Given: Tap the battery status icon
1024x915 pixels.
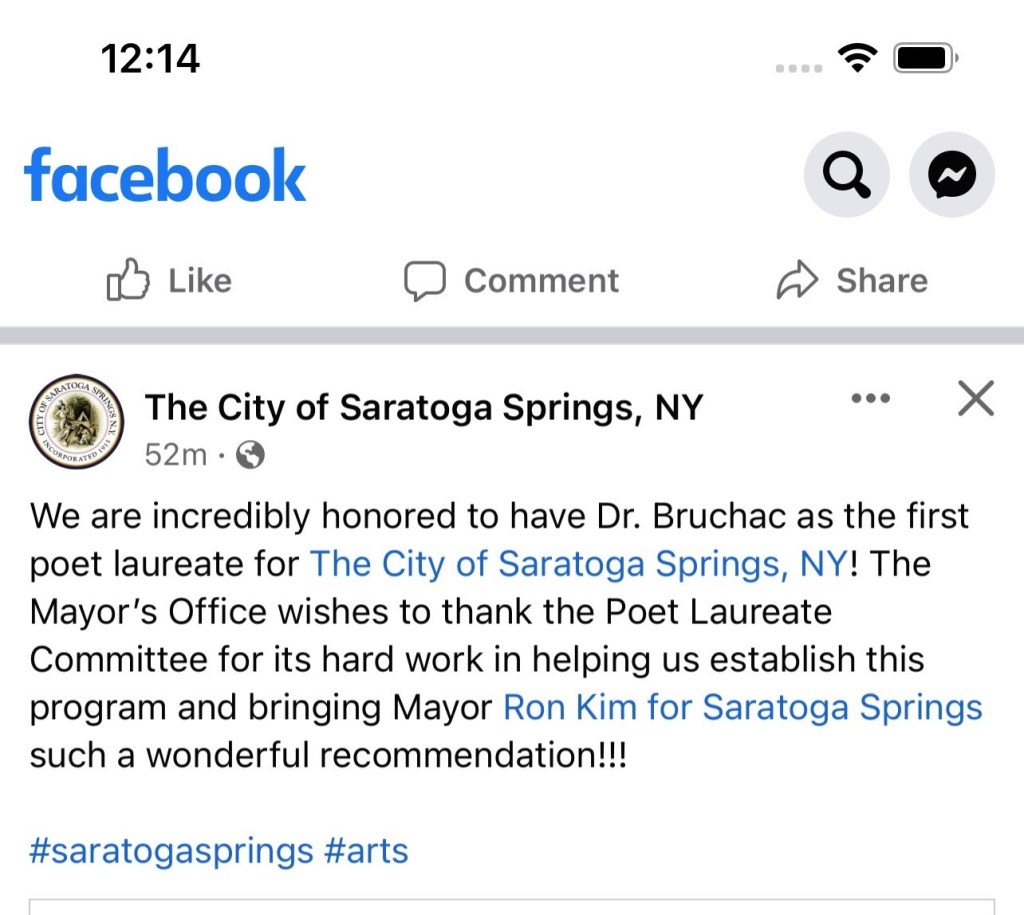Looking at the screenshot, I should [925, 59].
